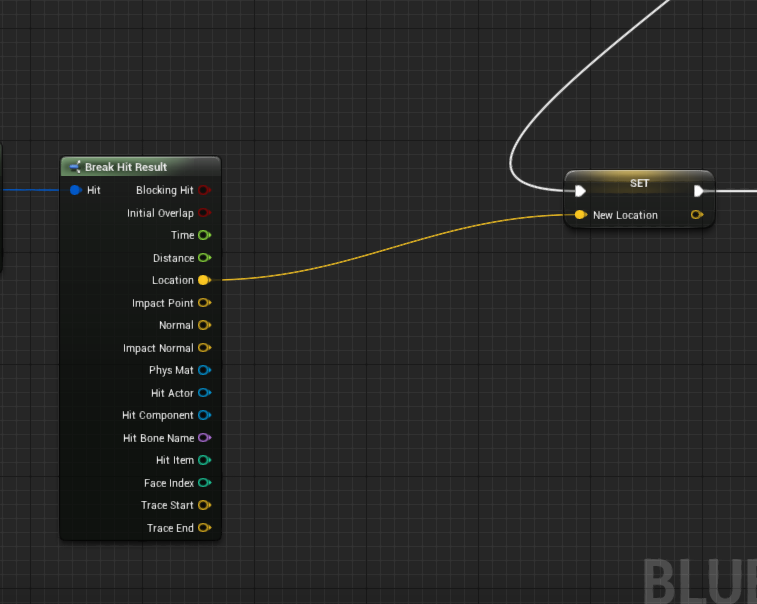Select the Break Hit Result node title
Image resolution: width=757 pixels, height=604 pixels.
(126, 167)
